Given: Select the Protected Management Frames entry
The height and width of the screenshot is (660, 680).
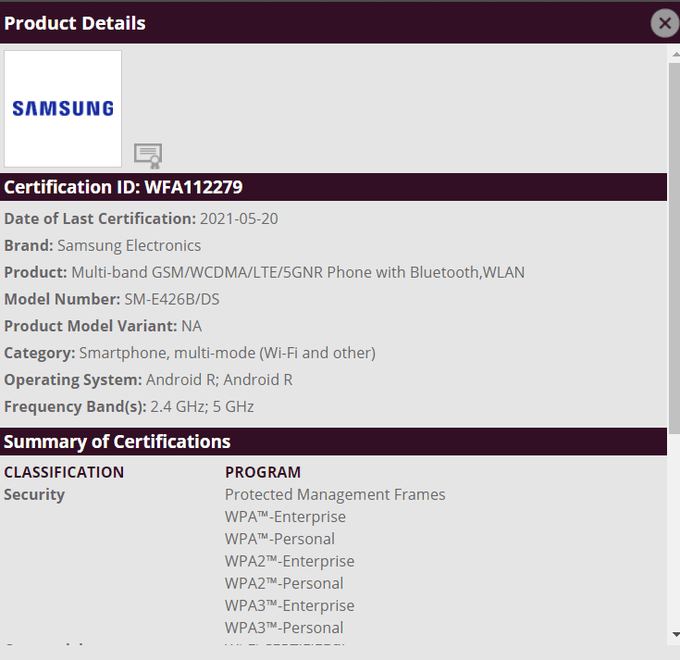Looking at the screenshot, I should coord(335,495).
